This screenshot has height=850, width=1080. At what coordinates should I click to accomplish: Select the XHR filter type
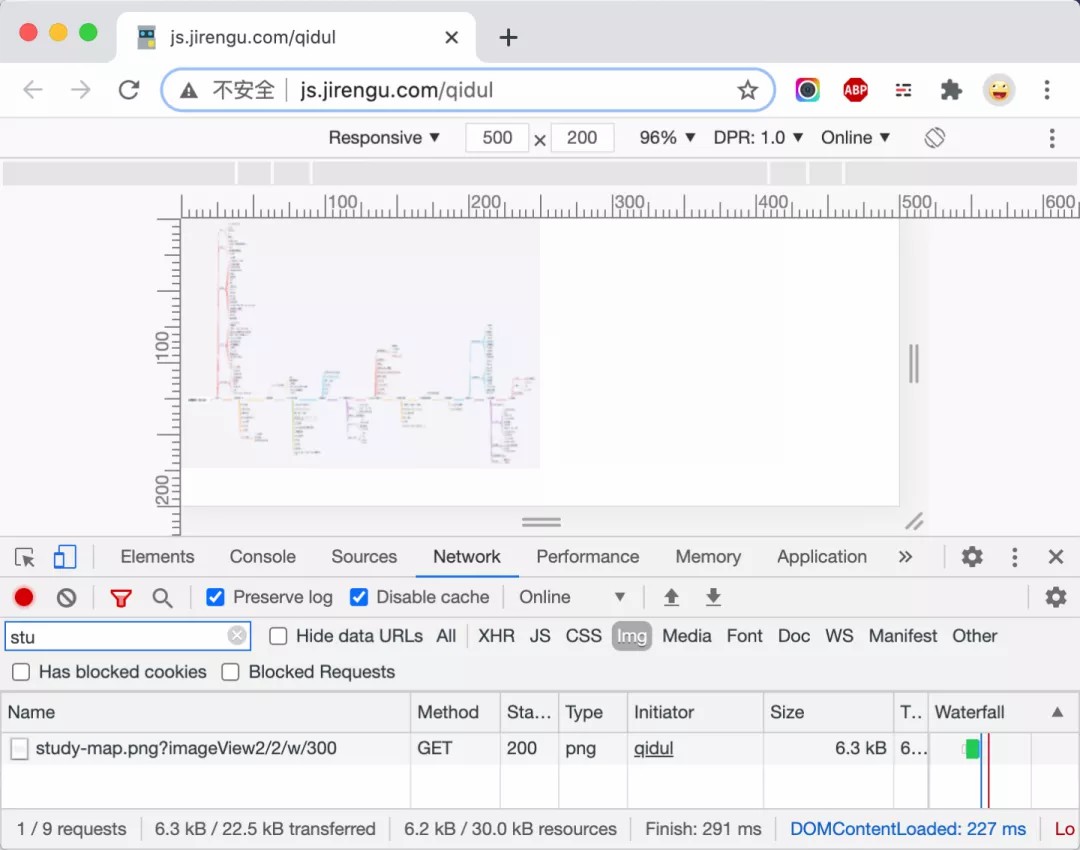(496, 636)
